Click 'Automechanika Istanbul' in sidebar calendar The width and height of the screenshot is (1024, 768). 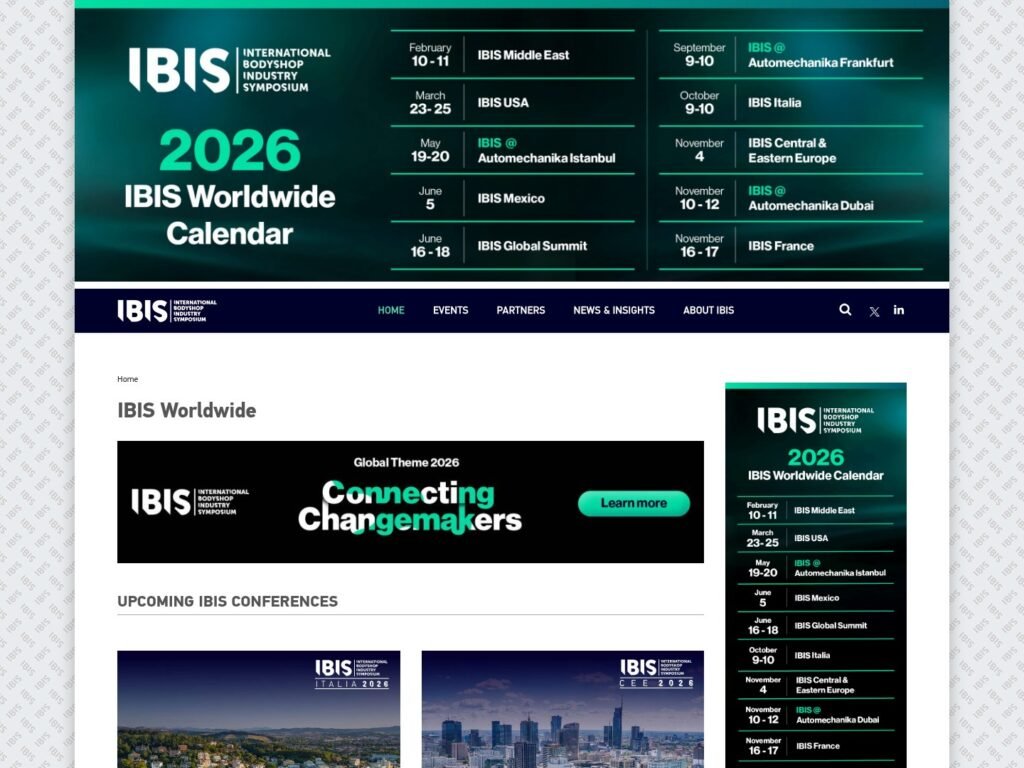click(840, 573)
